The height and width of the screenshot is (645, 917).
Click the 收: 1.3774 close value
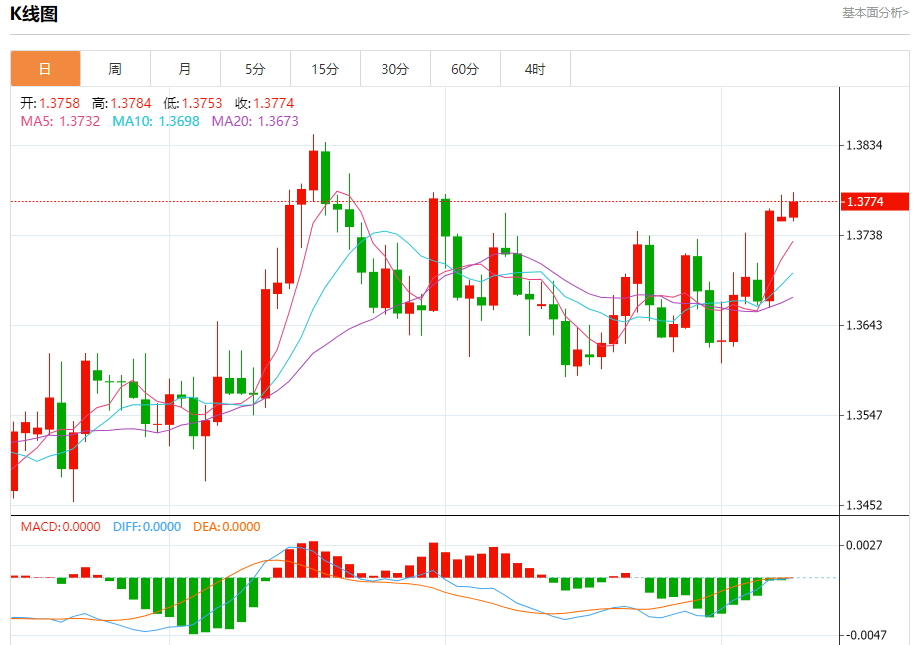coord(265,104)
